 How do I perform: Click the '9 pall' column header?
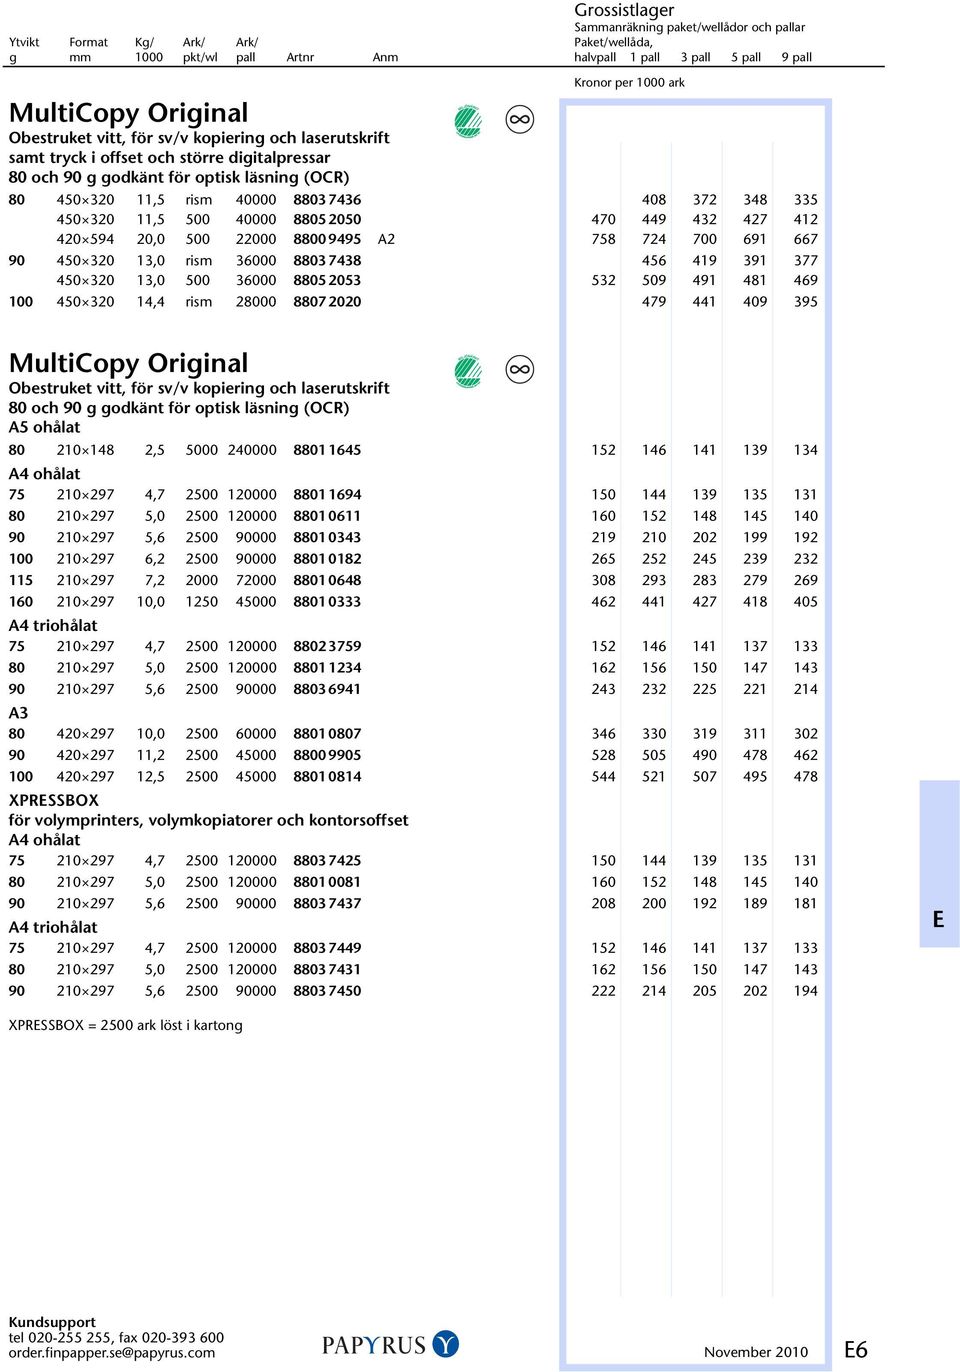tap(797, 58)
